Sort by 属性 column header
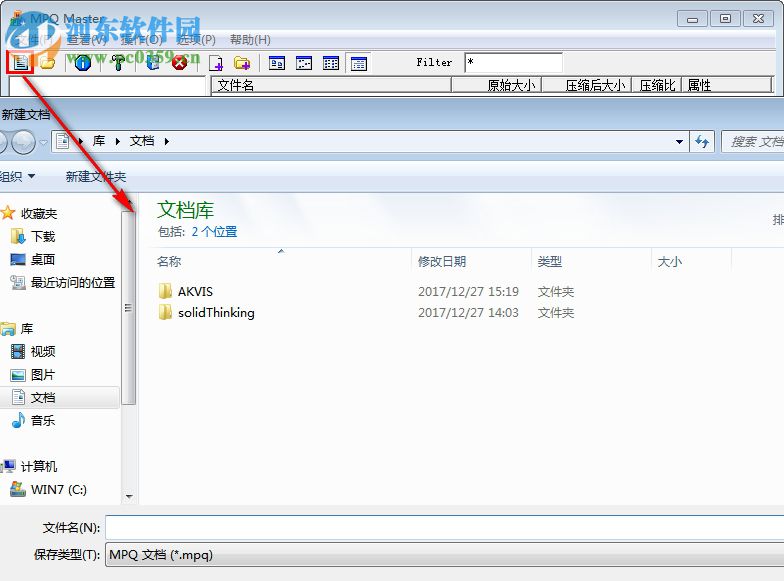The height and width of the screenshot is (581, 784). click(727, 85)
